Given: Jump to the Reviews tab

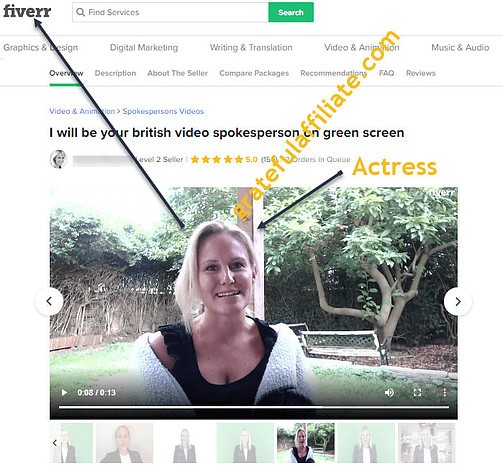Looking at the screenshot, I should (x=421, y=73).
